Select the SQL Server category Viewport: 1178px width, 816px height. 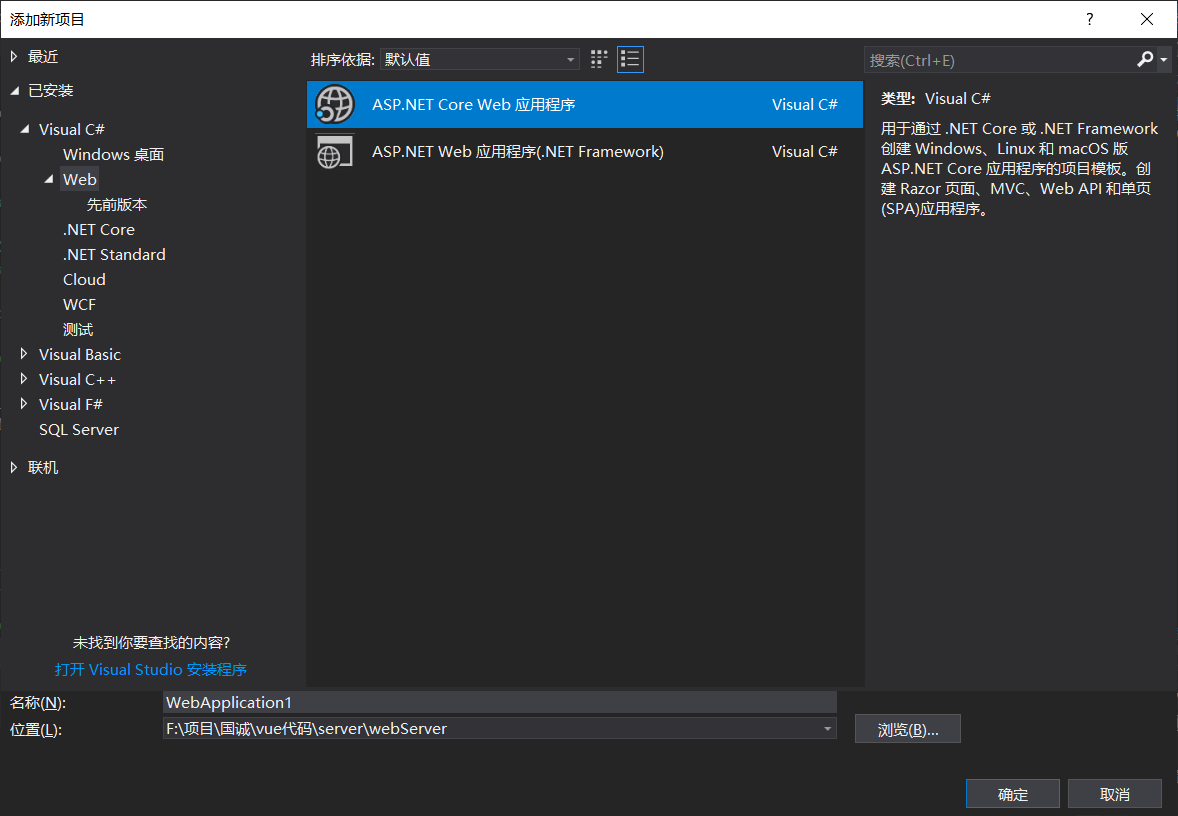point(79,430)
